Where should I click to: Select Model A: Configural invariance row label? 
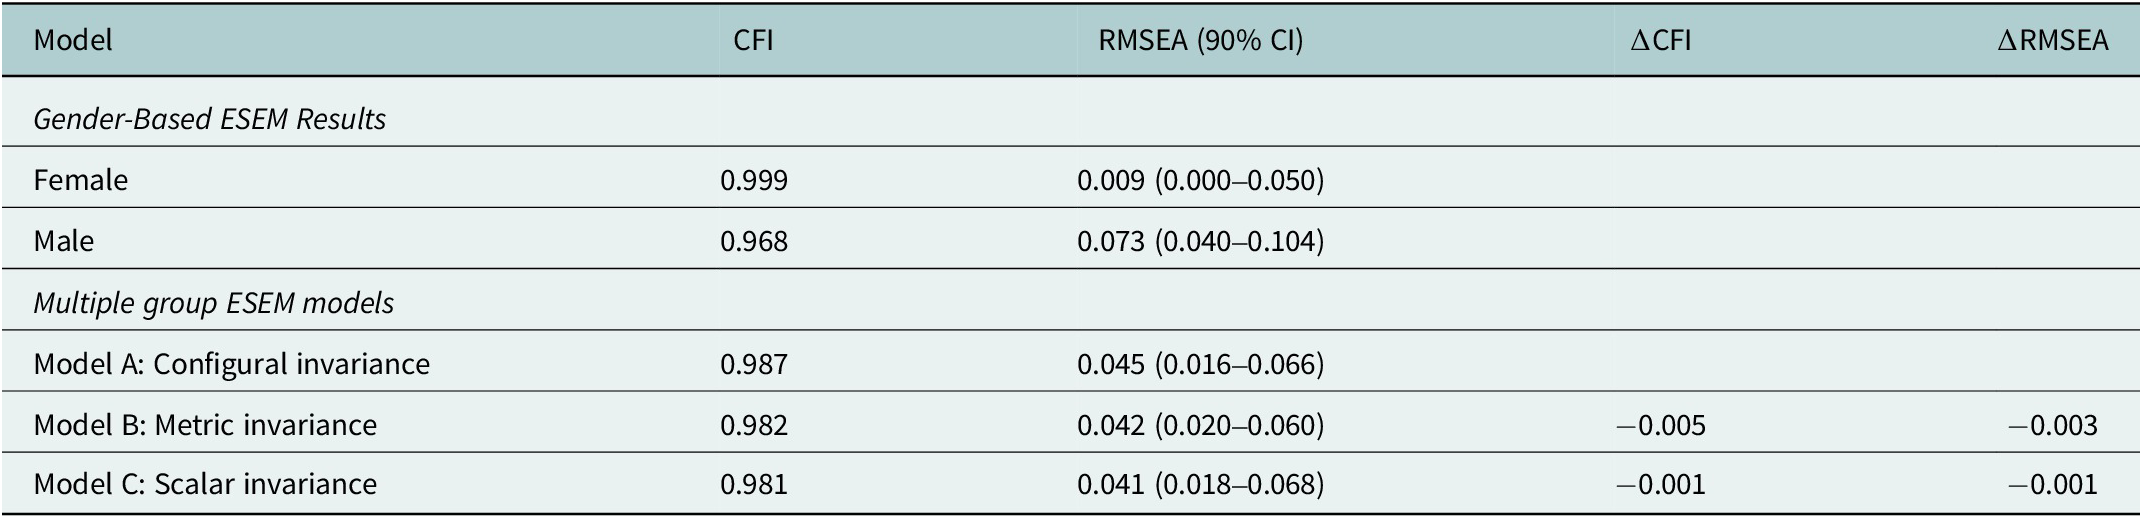232,363
